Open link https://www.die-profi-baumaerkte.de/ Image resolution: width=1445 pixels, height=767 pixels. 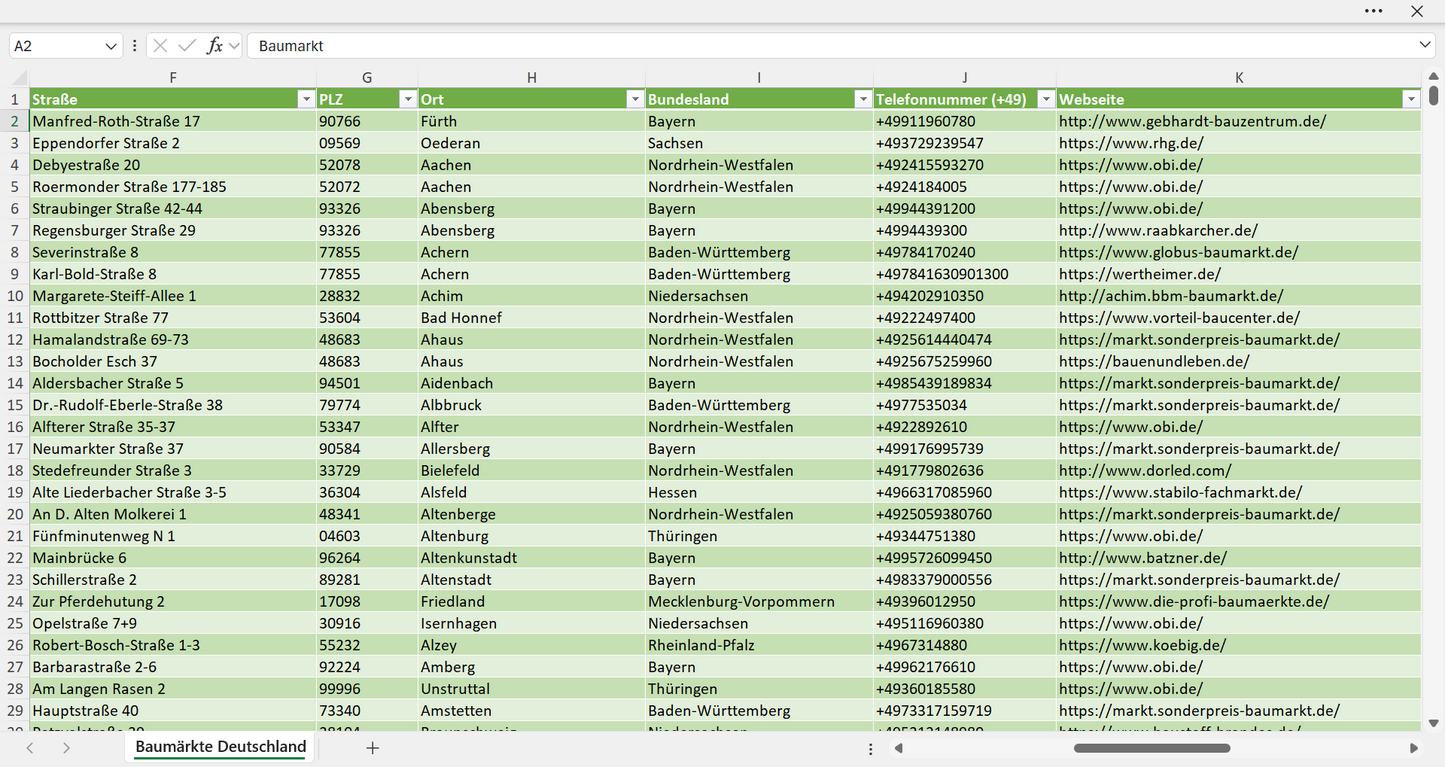pos(1194,601)
